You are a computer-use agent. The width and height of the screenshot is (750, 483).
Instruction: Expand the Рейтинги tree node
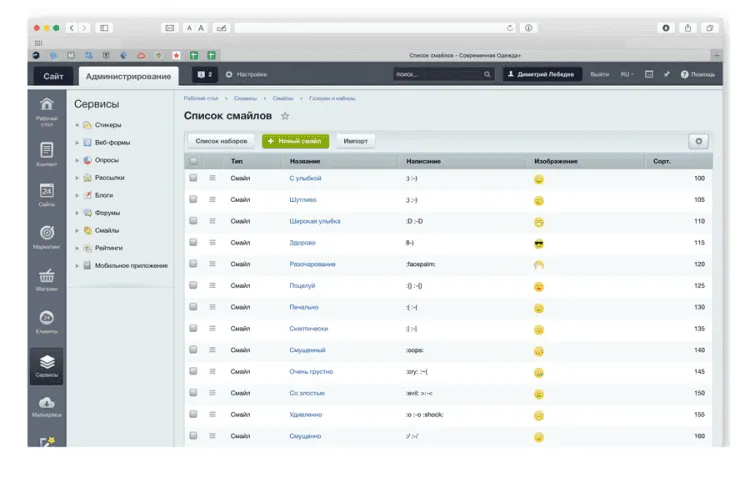point(77,248)
